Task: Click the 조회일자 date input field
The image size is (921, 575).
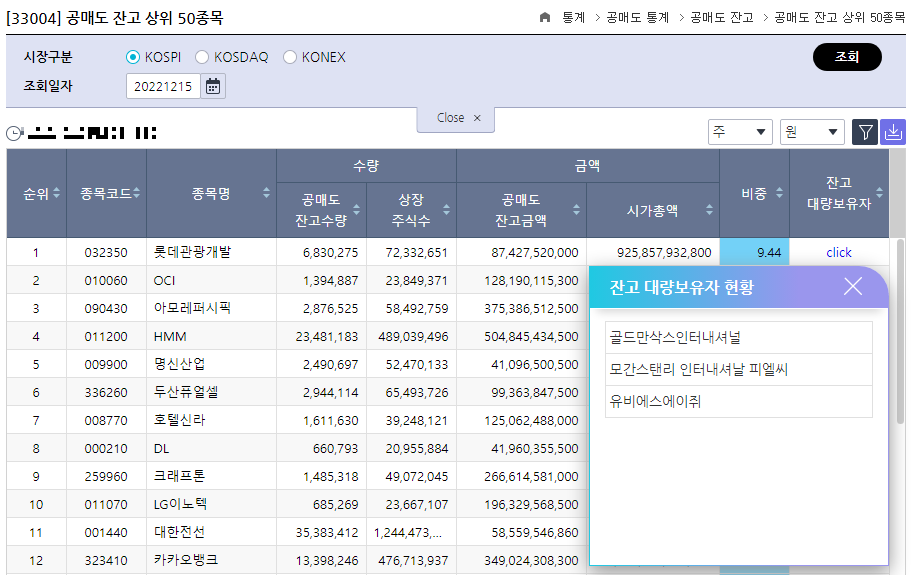Action: (x=163, y=86)
